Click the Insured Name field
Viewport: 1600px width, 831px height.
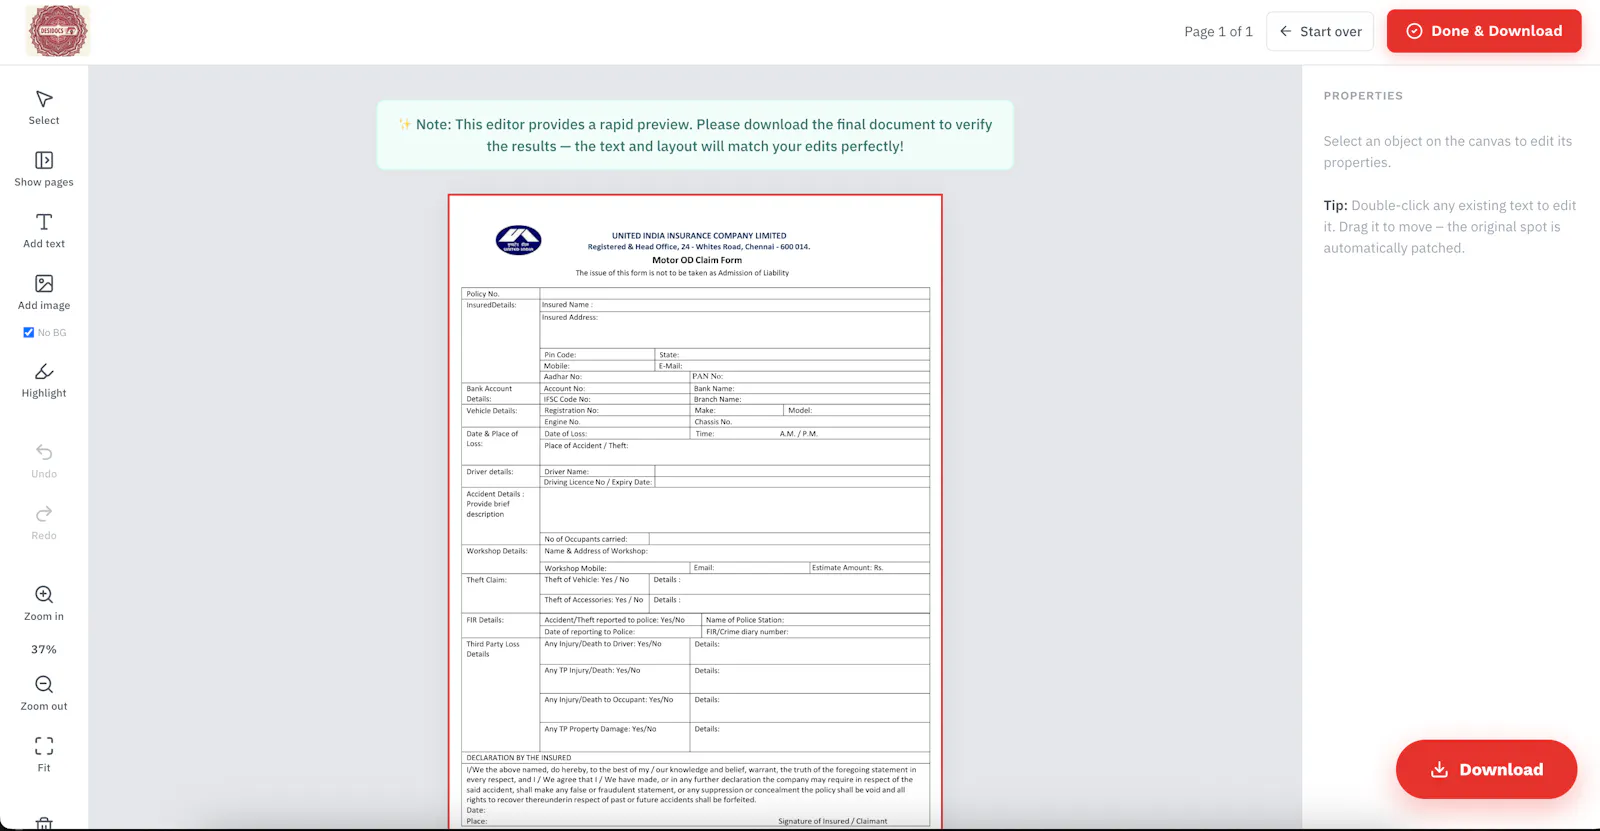tap(734, 305)
